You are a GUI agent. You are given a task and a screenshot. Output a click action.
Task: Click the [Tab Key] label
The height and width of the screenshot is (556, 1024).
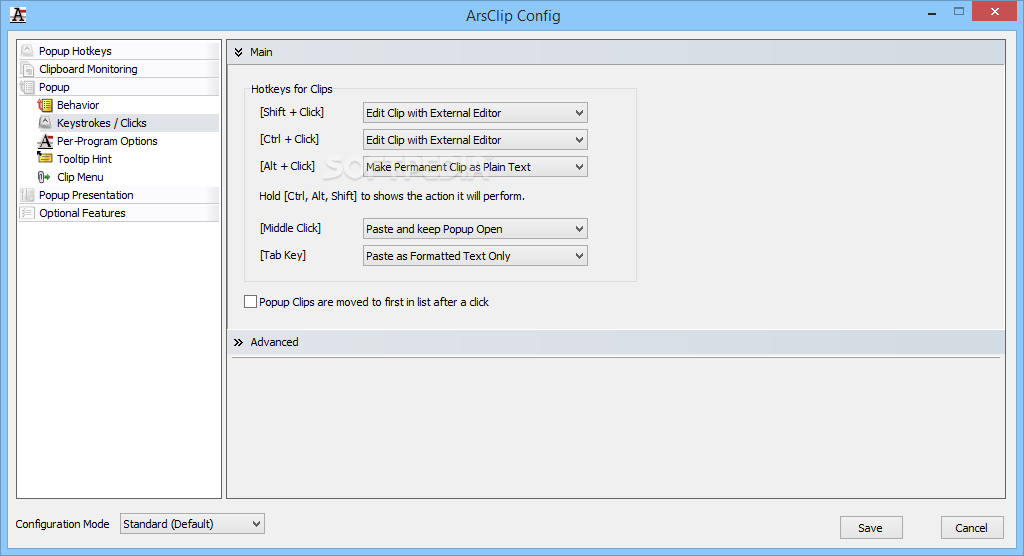pyautogui.click(x=283, y=255)
